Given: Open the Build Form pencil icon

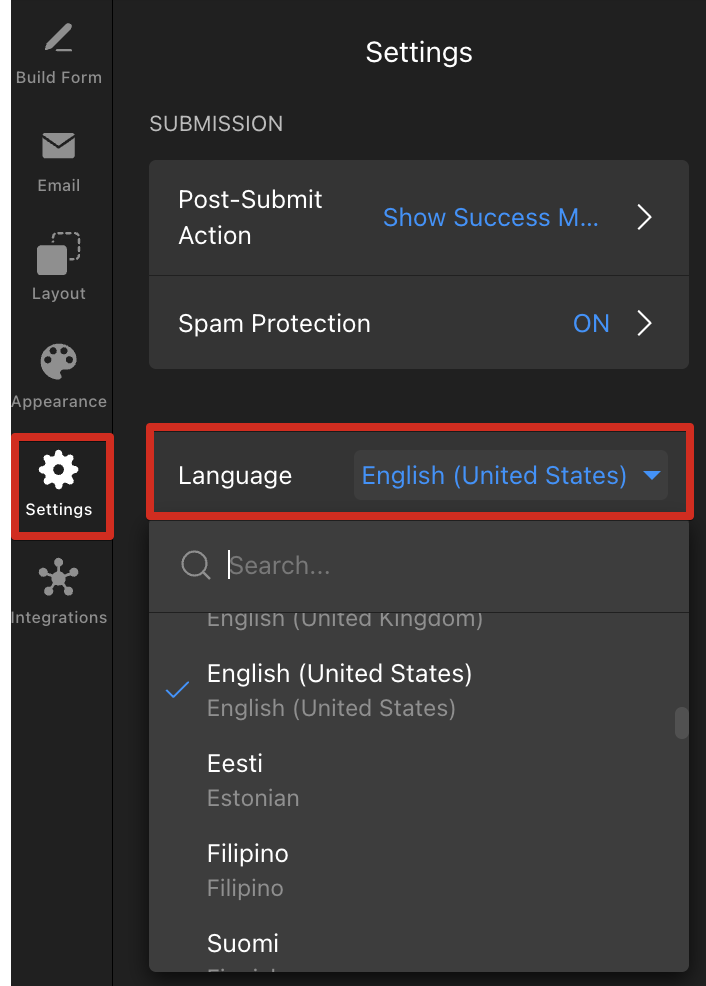Looking at the screenshot, I should (x=58, y=37).
